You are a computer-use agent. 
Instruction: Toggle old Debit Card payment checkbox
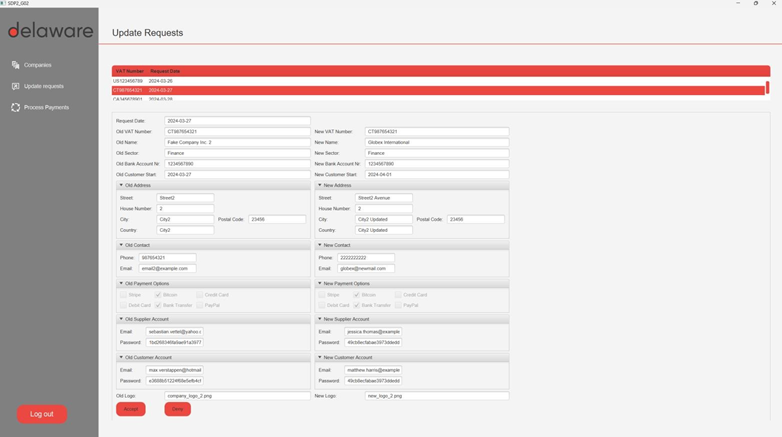tap(123, 305)
